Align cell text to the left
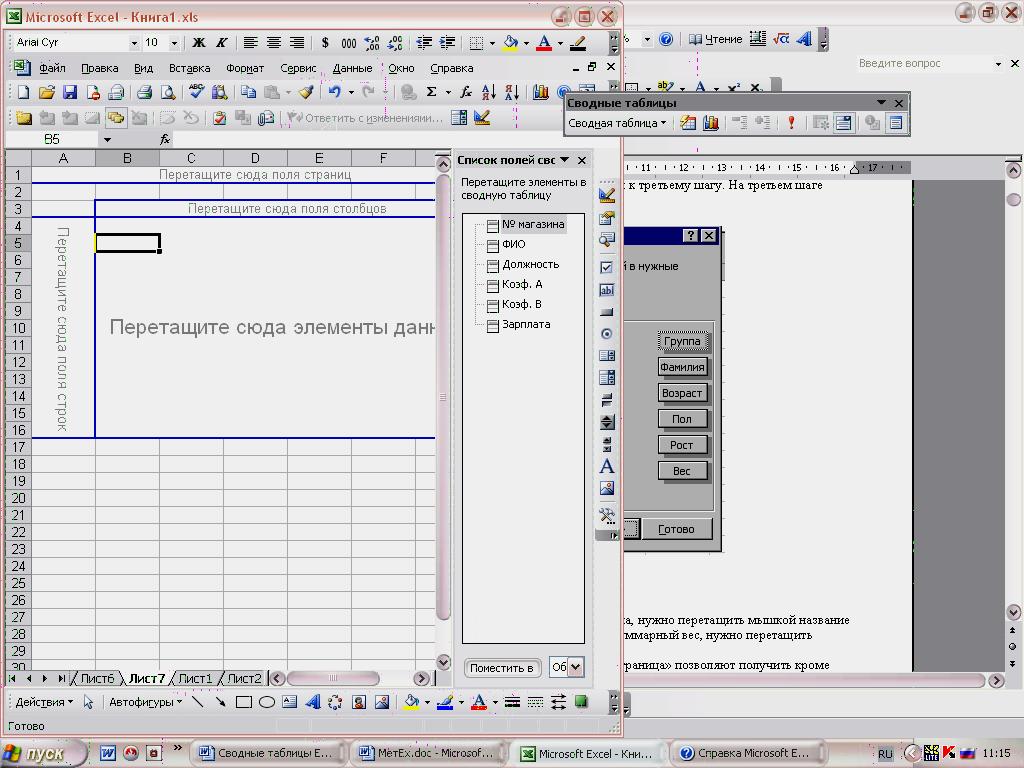The image size is (1024, 768). [x=250, y=42]
